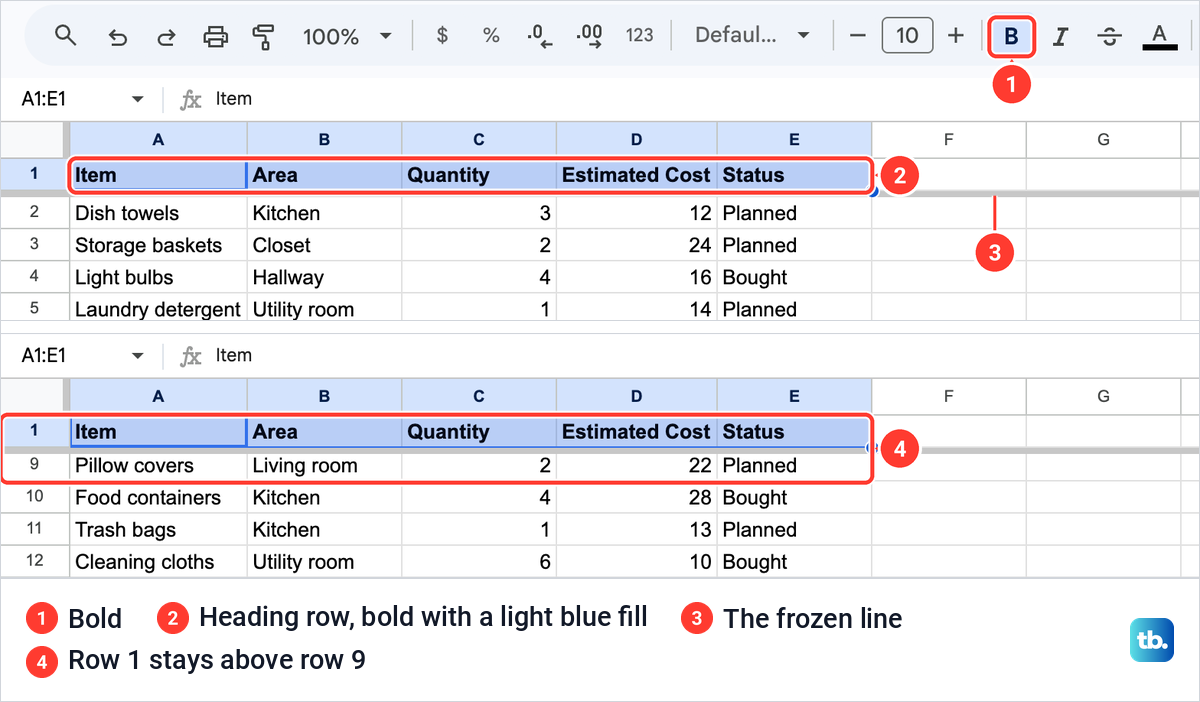Image resolution: width=1200 pixels, height=702 pixels.
Task: Click the cost value 24 in row 3
Action: (637, 245)
